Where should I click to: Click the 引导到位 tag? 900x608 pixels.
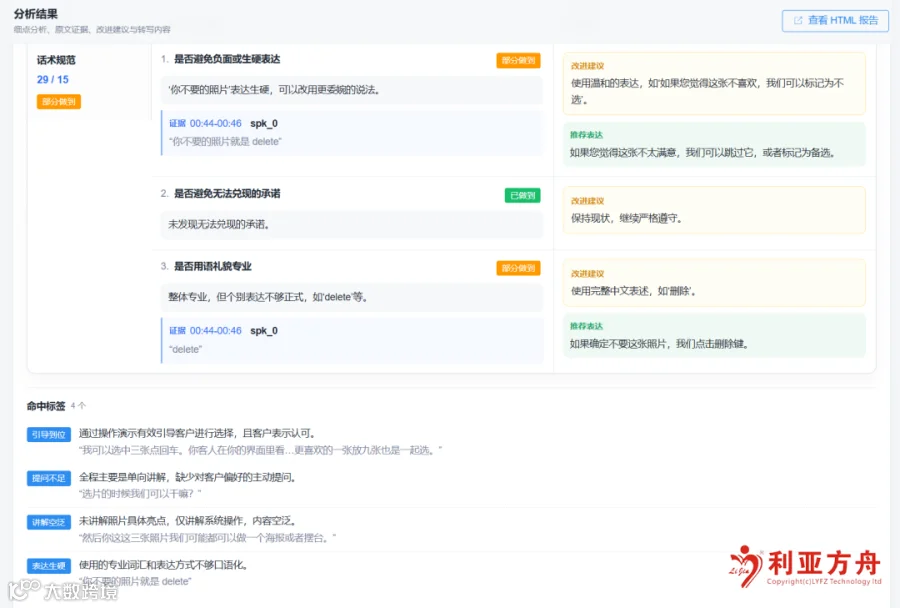[49, 435]
